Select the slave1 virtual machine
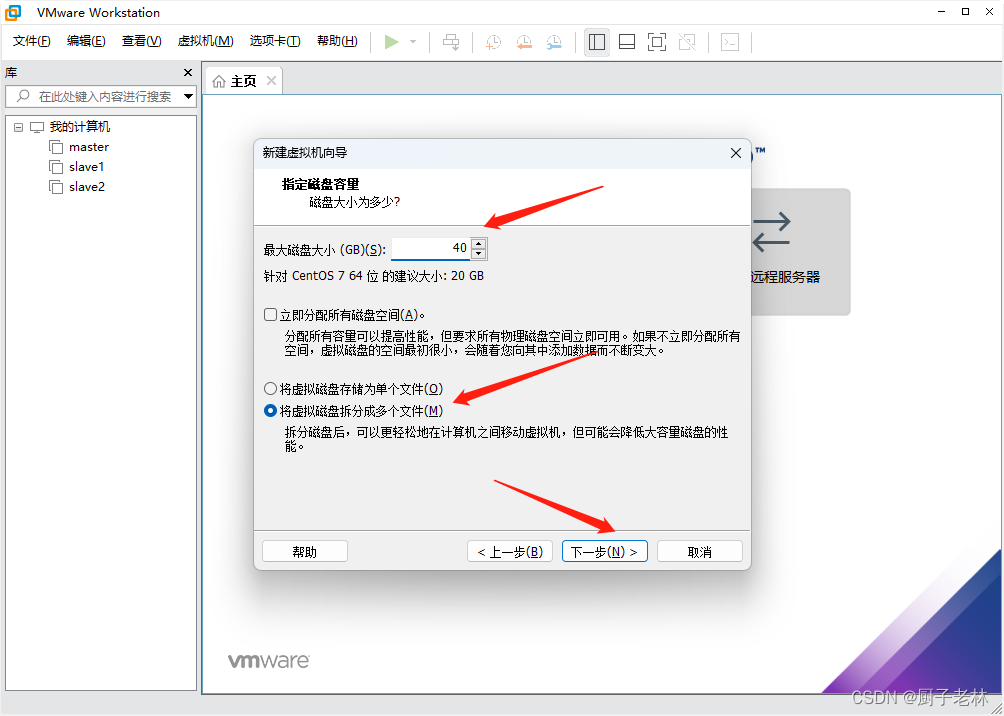 pyautogui.click(x=86, y=167)
